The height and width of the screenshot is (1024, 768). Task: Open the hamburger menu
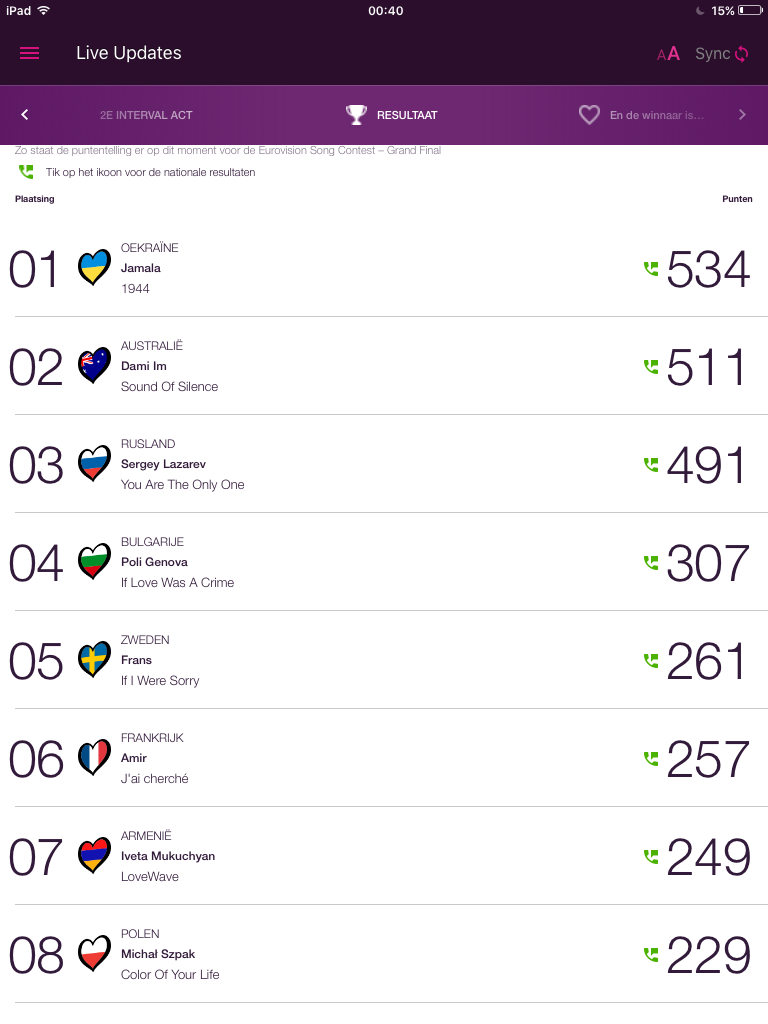click(30, 54)
